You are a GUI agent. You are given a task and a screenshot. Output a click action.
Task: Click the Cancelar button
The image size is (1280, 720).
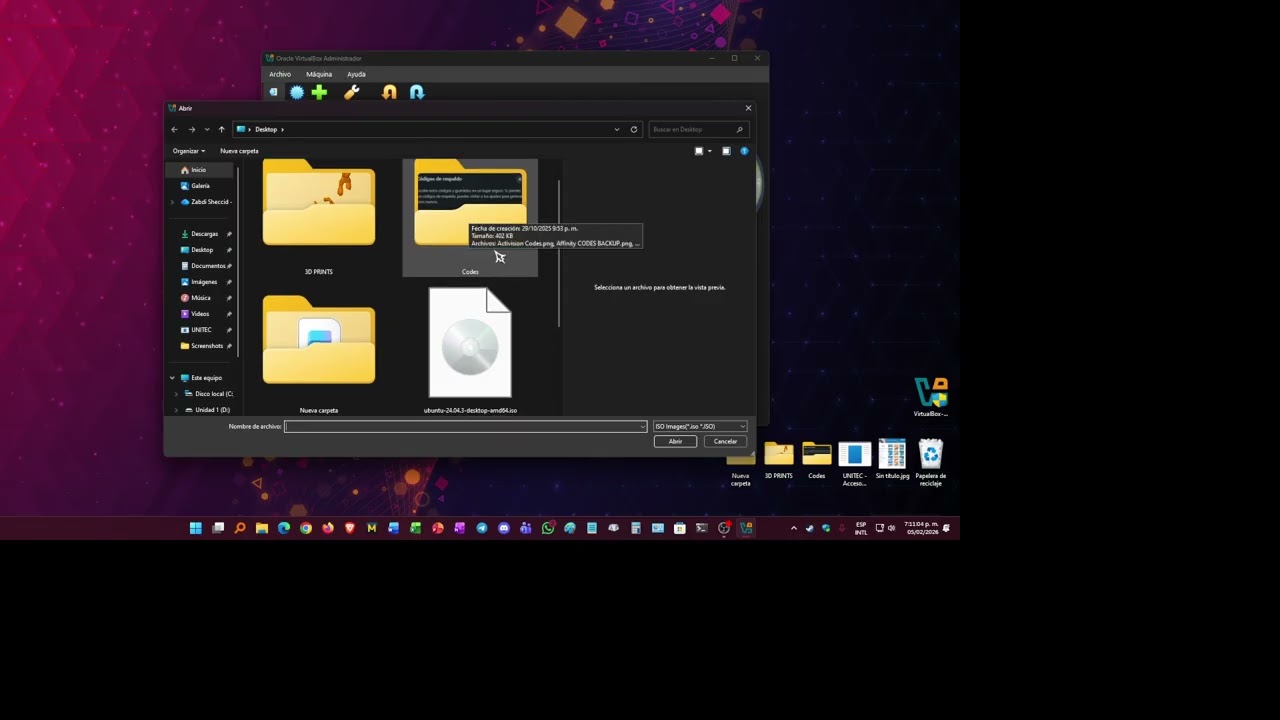coord(725,441)
